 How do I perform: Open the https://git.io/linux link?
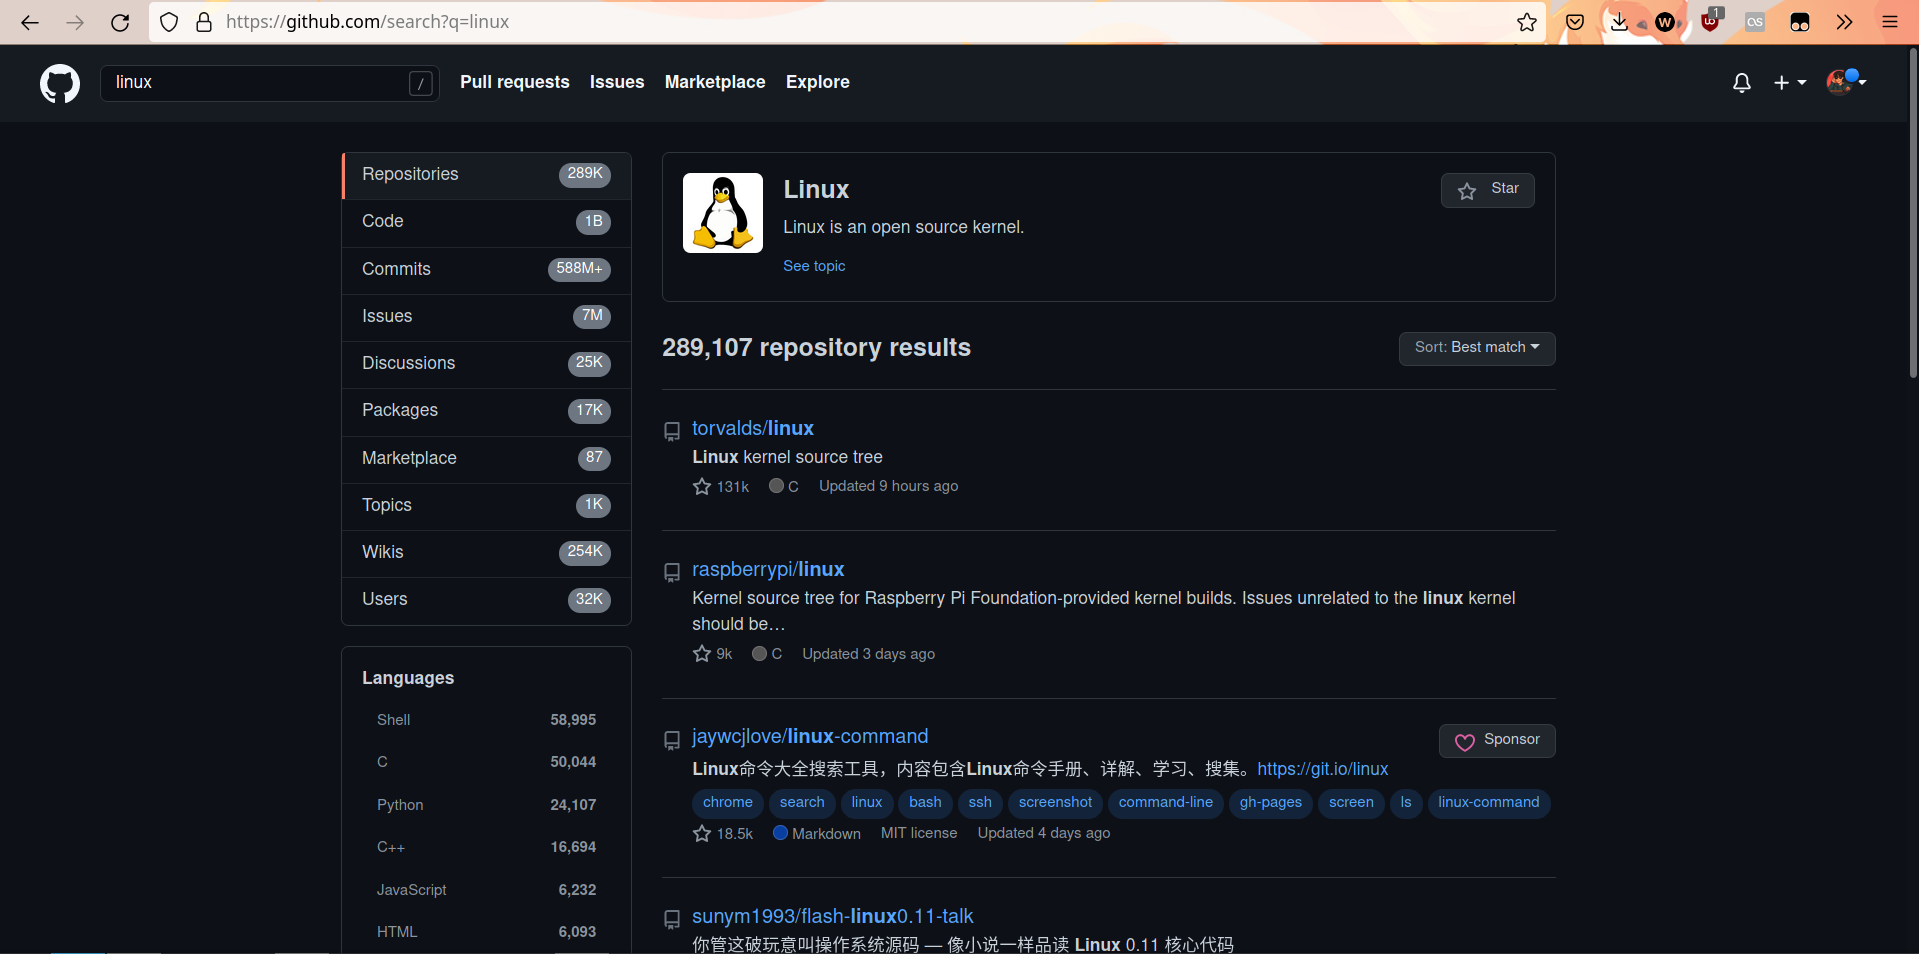(1323, 769)
